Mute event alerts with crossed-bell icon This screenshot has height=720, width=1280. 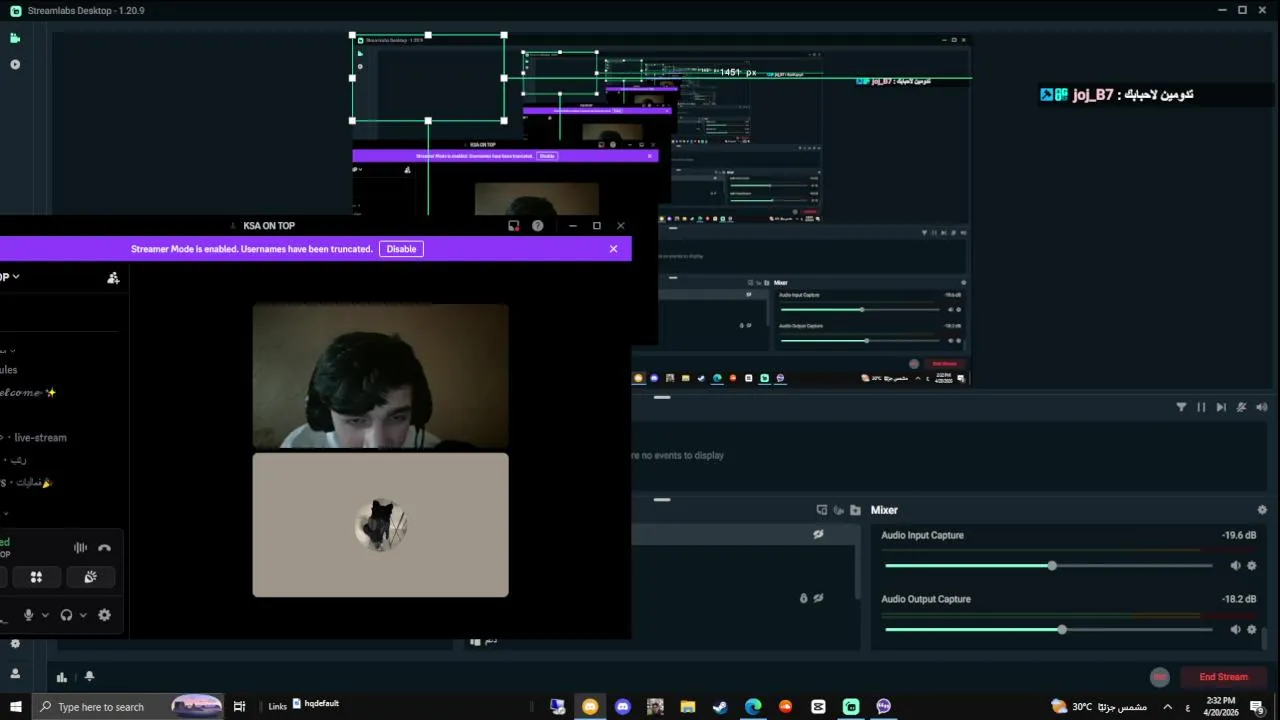[1241, 407]
